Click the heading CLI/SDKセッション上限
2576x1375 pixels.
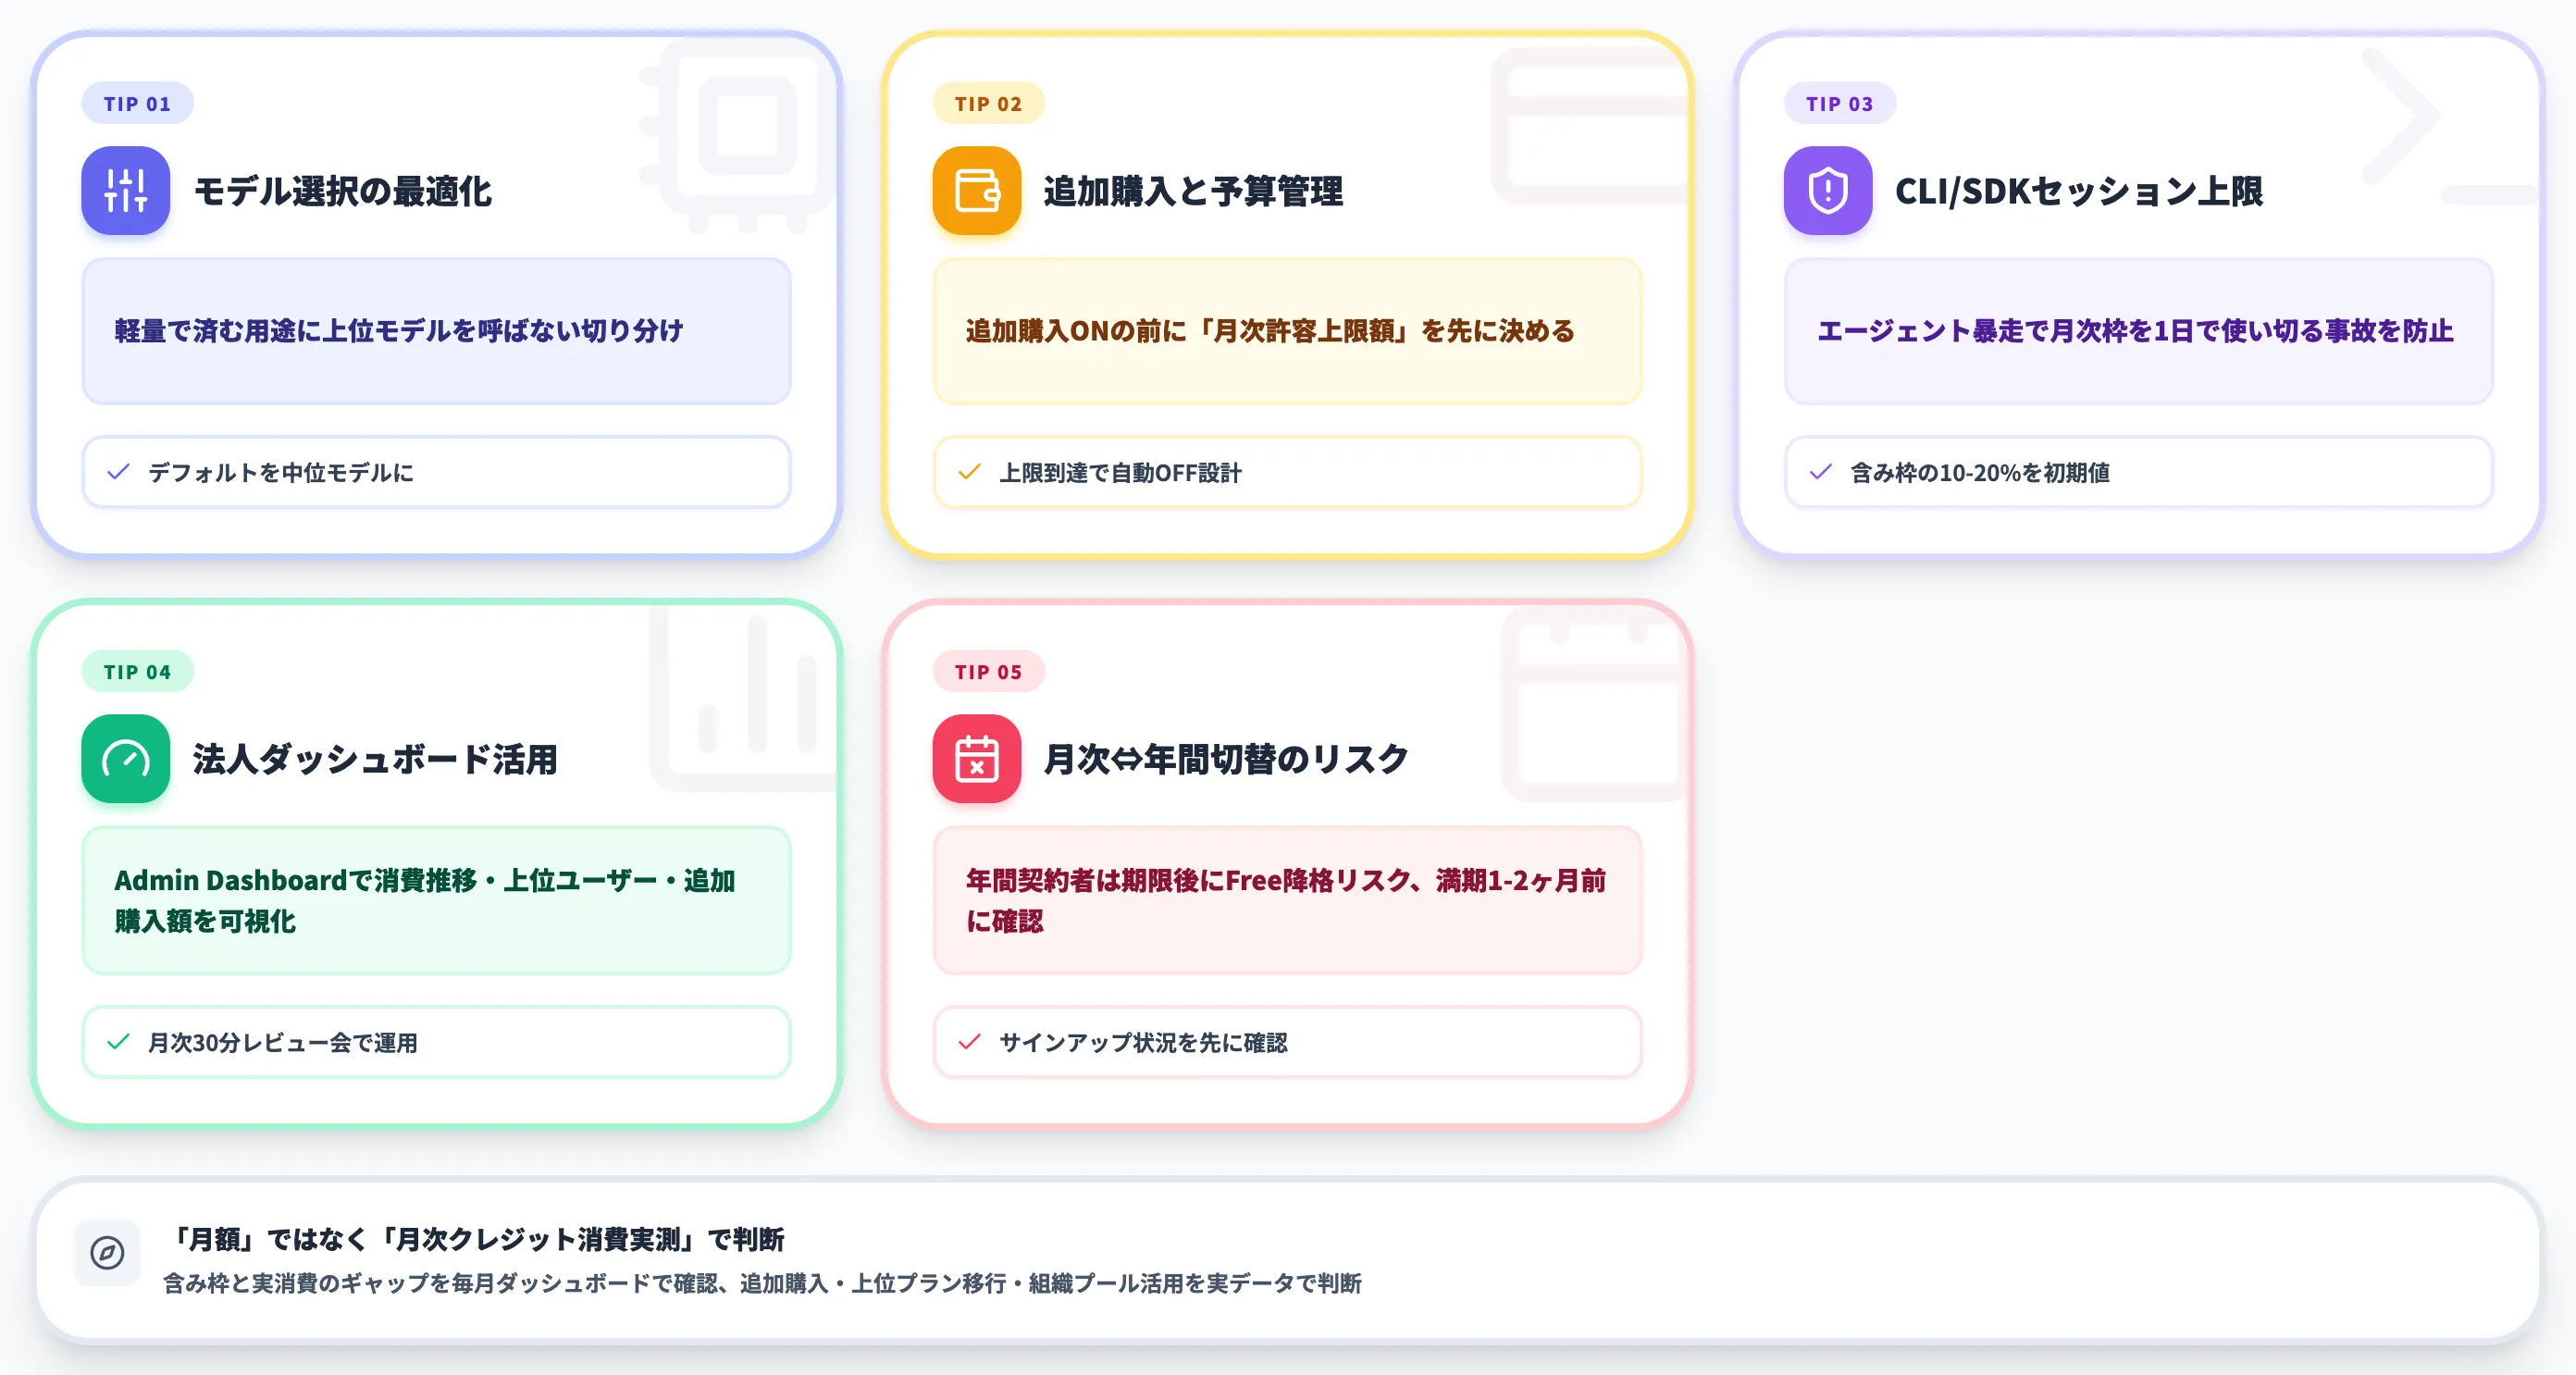click(x=2079, y=191)
